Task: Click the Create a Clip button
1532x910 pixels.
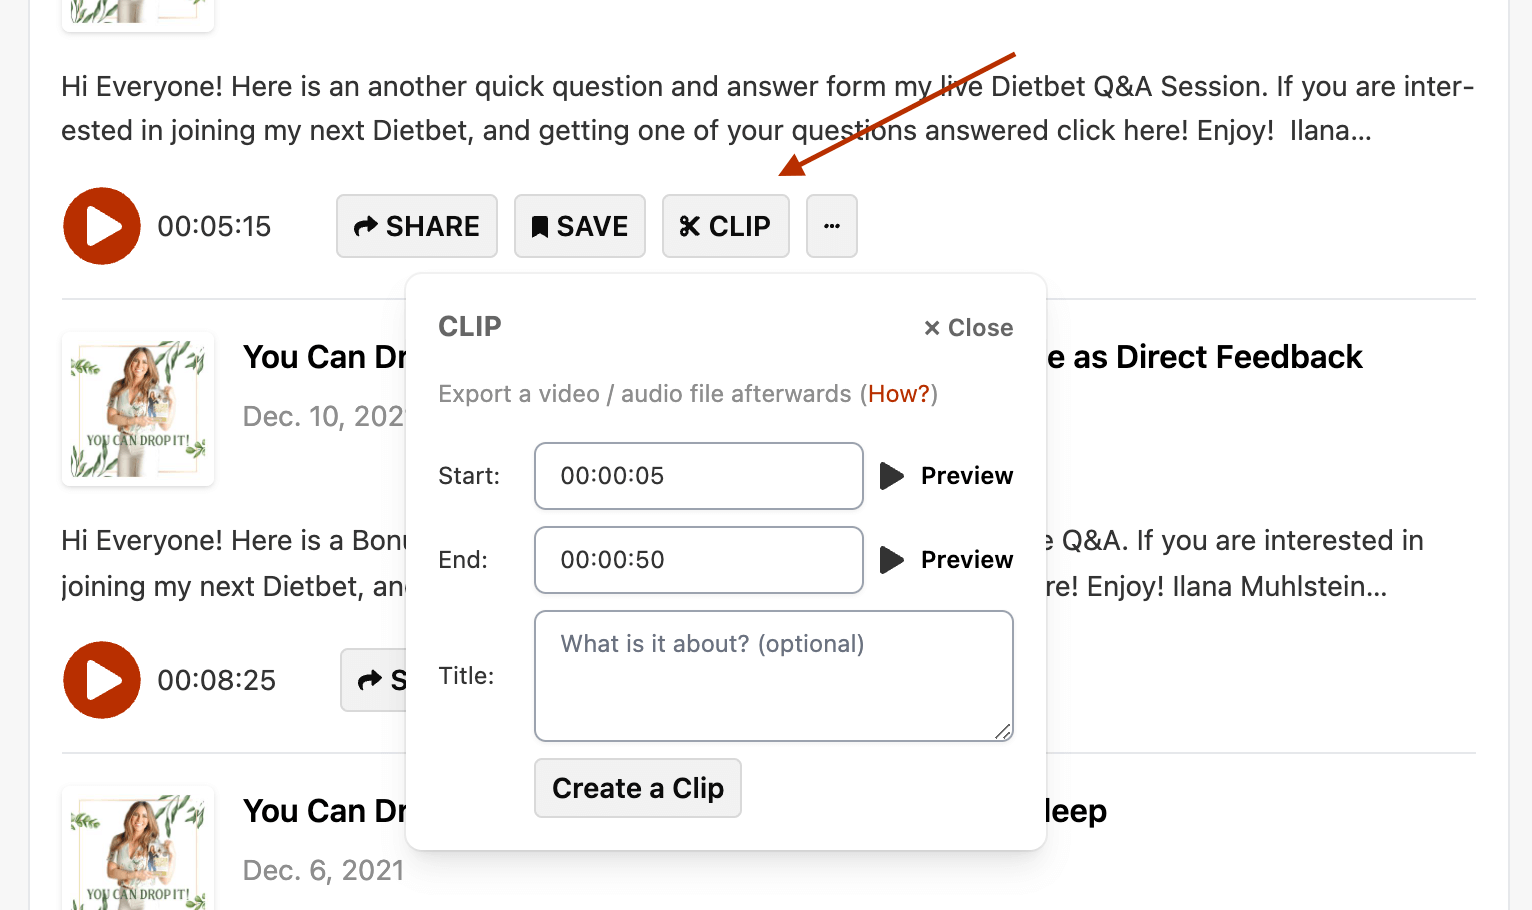Action: click(638, 788)
